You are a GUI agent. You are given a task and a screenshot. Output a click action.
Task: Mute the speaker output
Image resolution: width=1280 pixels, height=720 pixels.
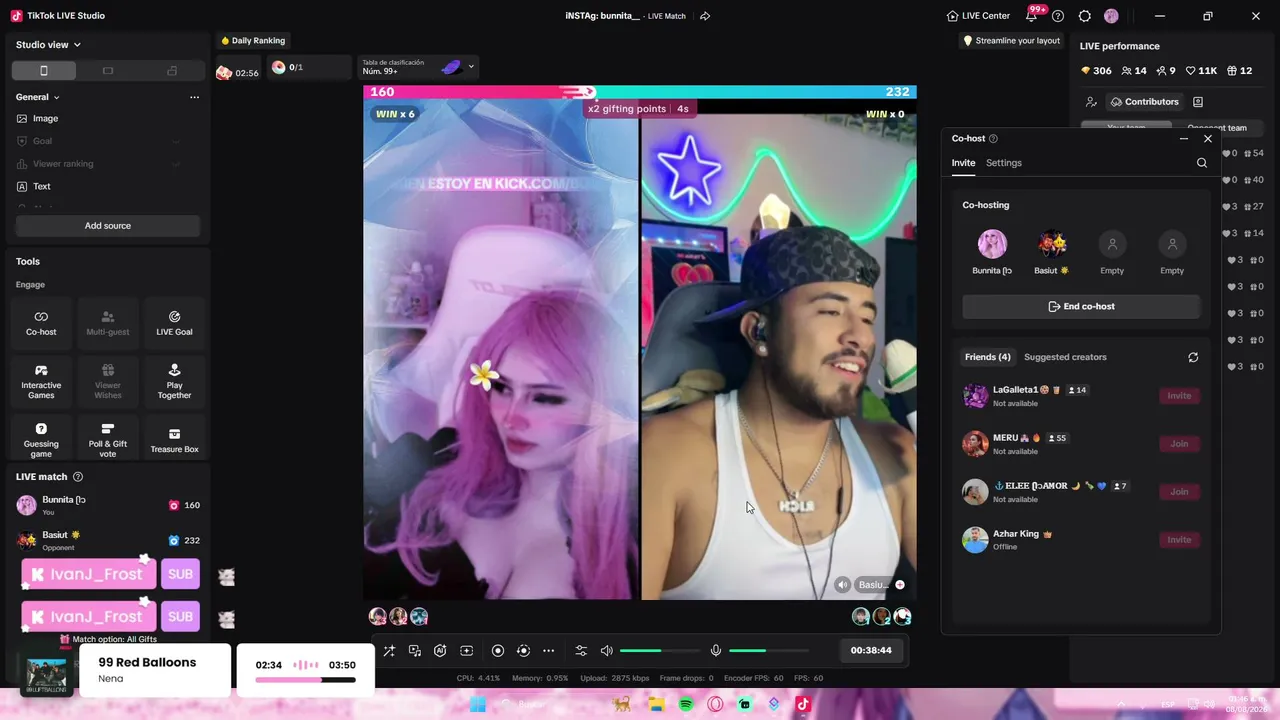606,651
